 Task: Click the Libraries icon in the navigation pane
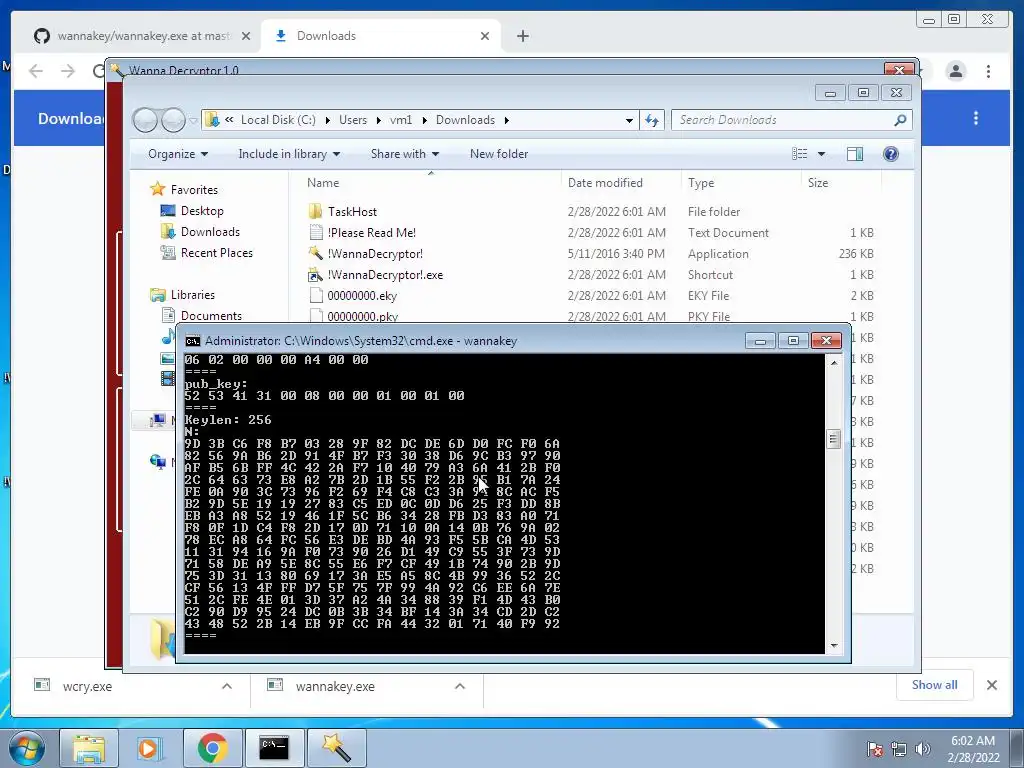click(157, 295)
